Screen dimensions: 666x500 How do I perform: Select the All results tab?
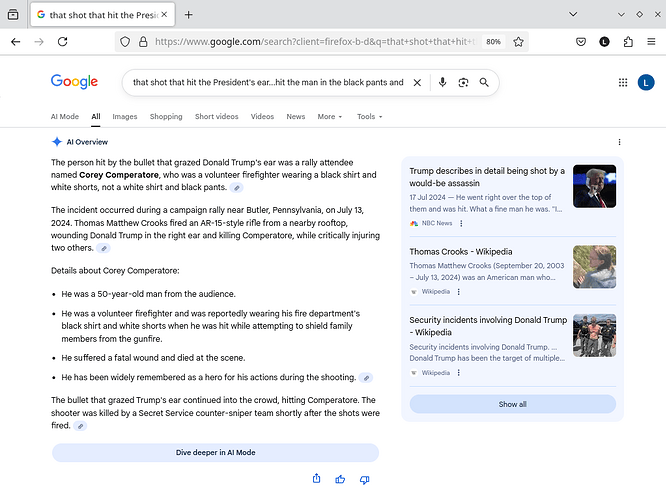point(96,116)
